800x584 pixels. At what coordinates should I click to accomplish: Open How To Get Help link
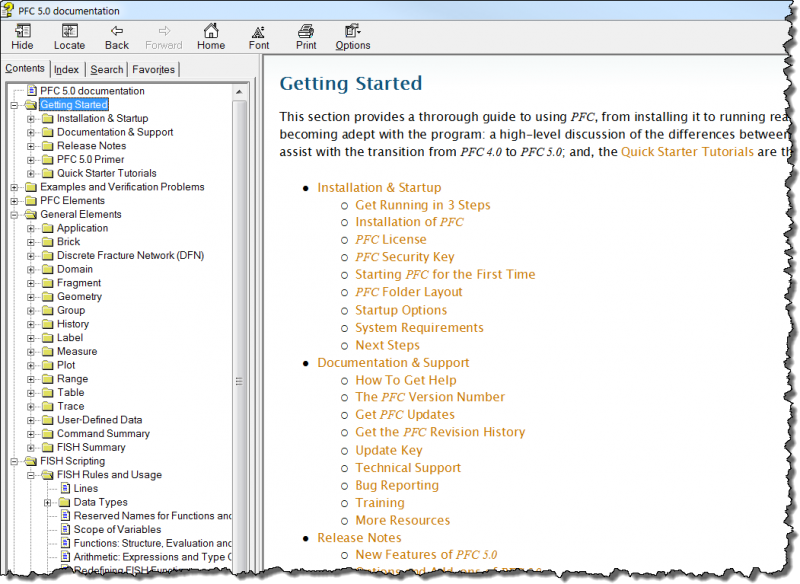(x=406, y=380)
